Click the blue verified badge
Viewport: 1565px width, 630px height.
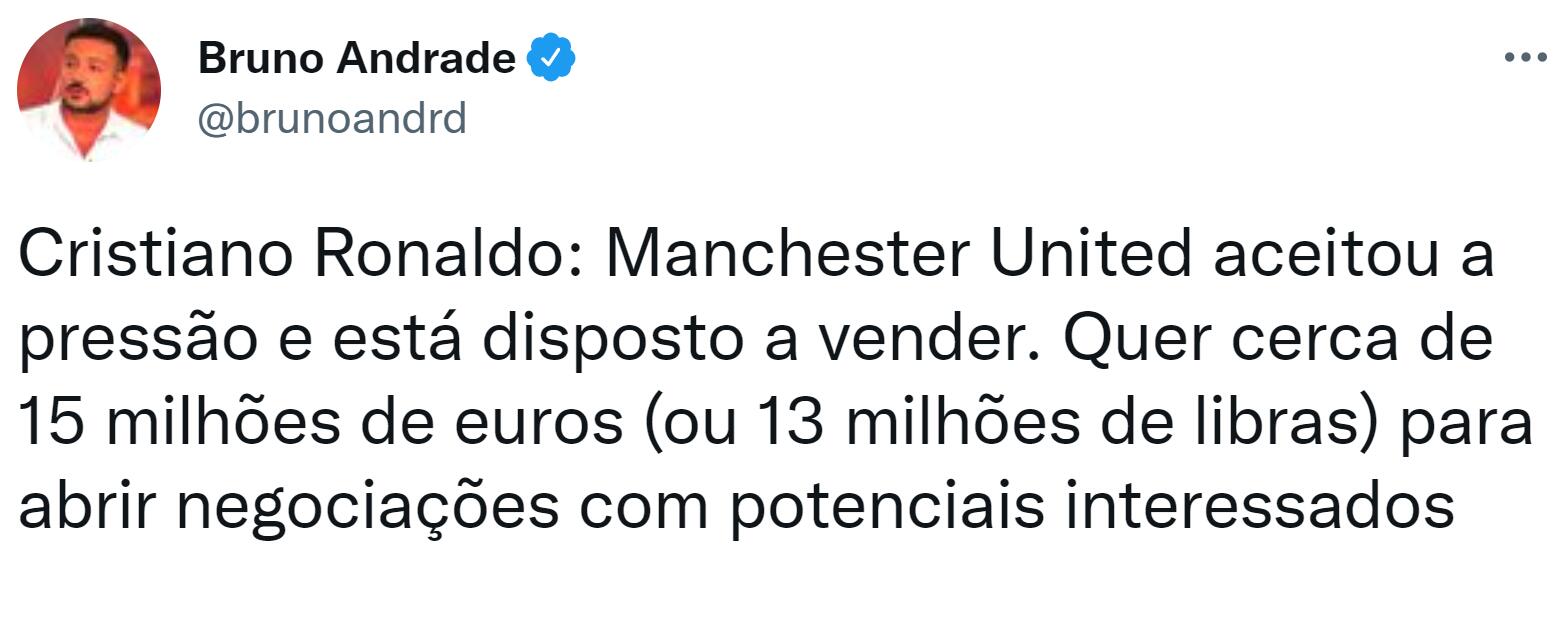(x=551, y=59)
